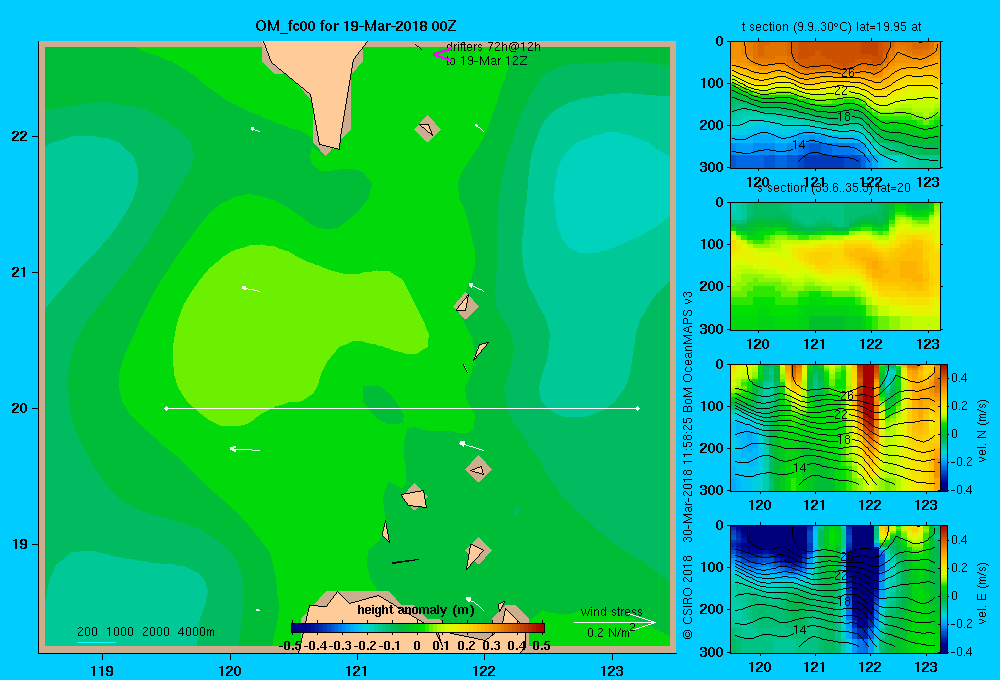Click the magenta drifter track marker

[441, 55]
